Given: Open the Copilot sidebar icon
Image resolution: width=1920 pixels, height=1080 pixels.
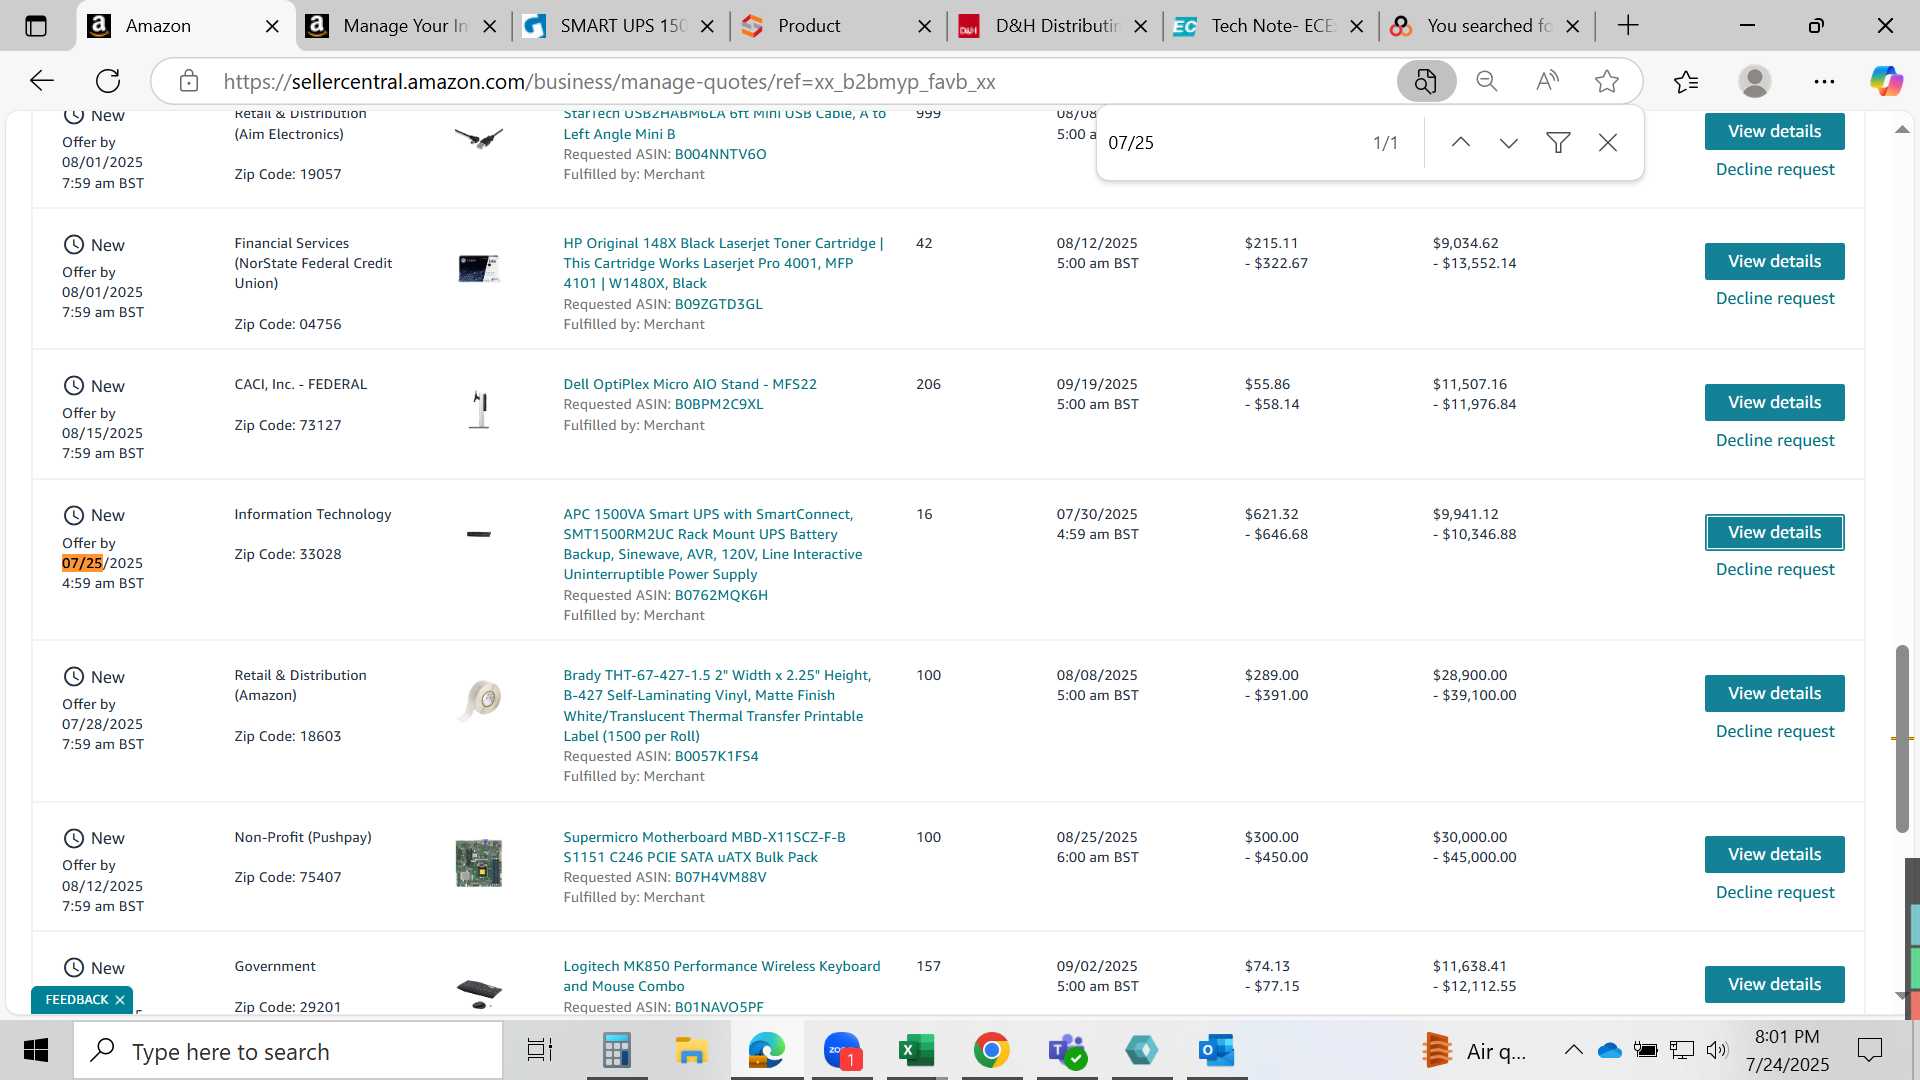Looking at the screenshot, I should [x=1887, y=81].
